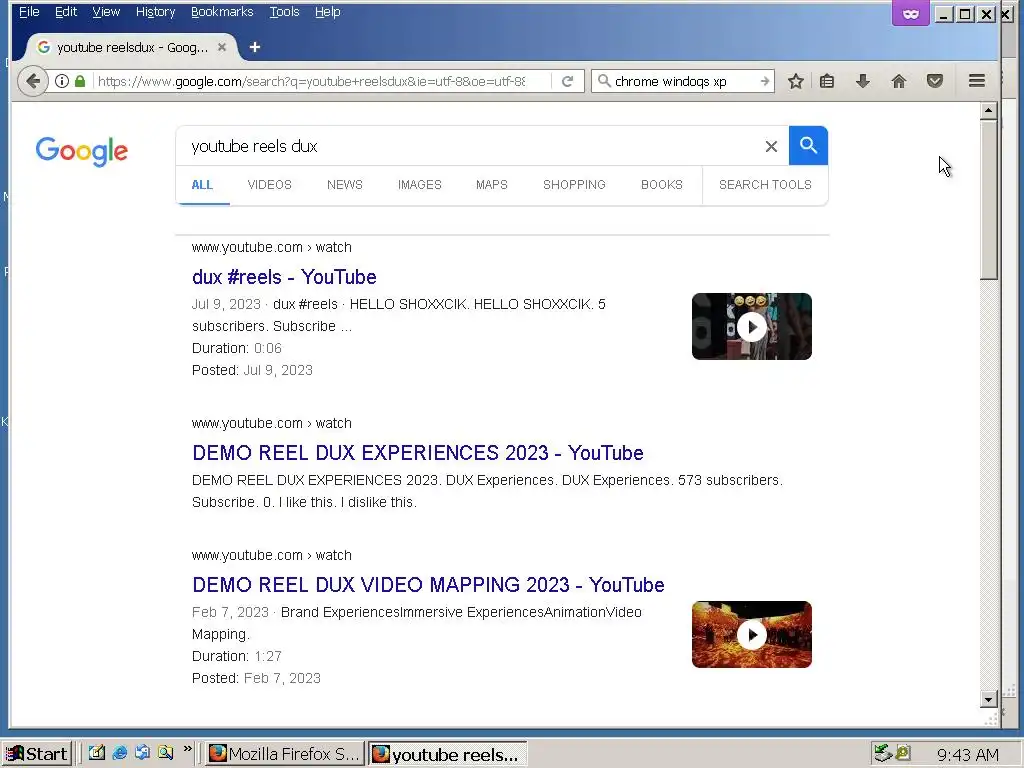Click the green padlock security icon
Image resolution: width=1024 pixels, height=768 pixels.
tap(80, 82)
